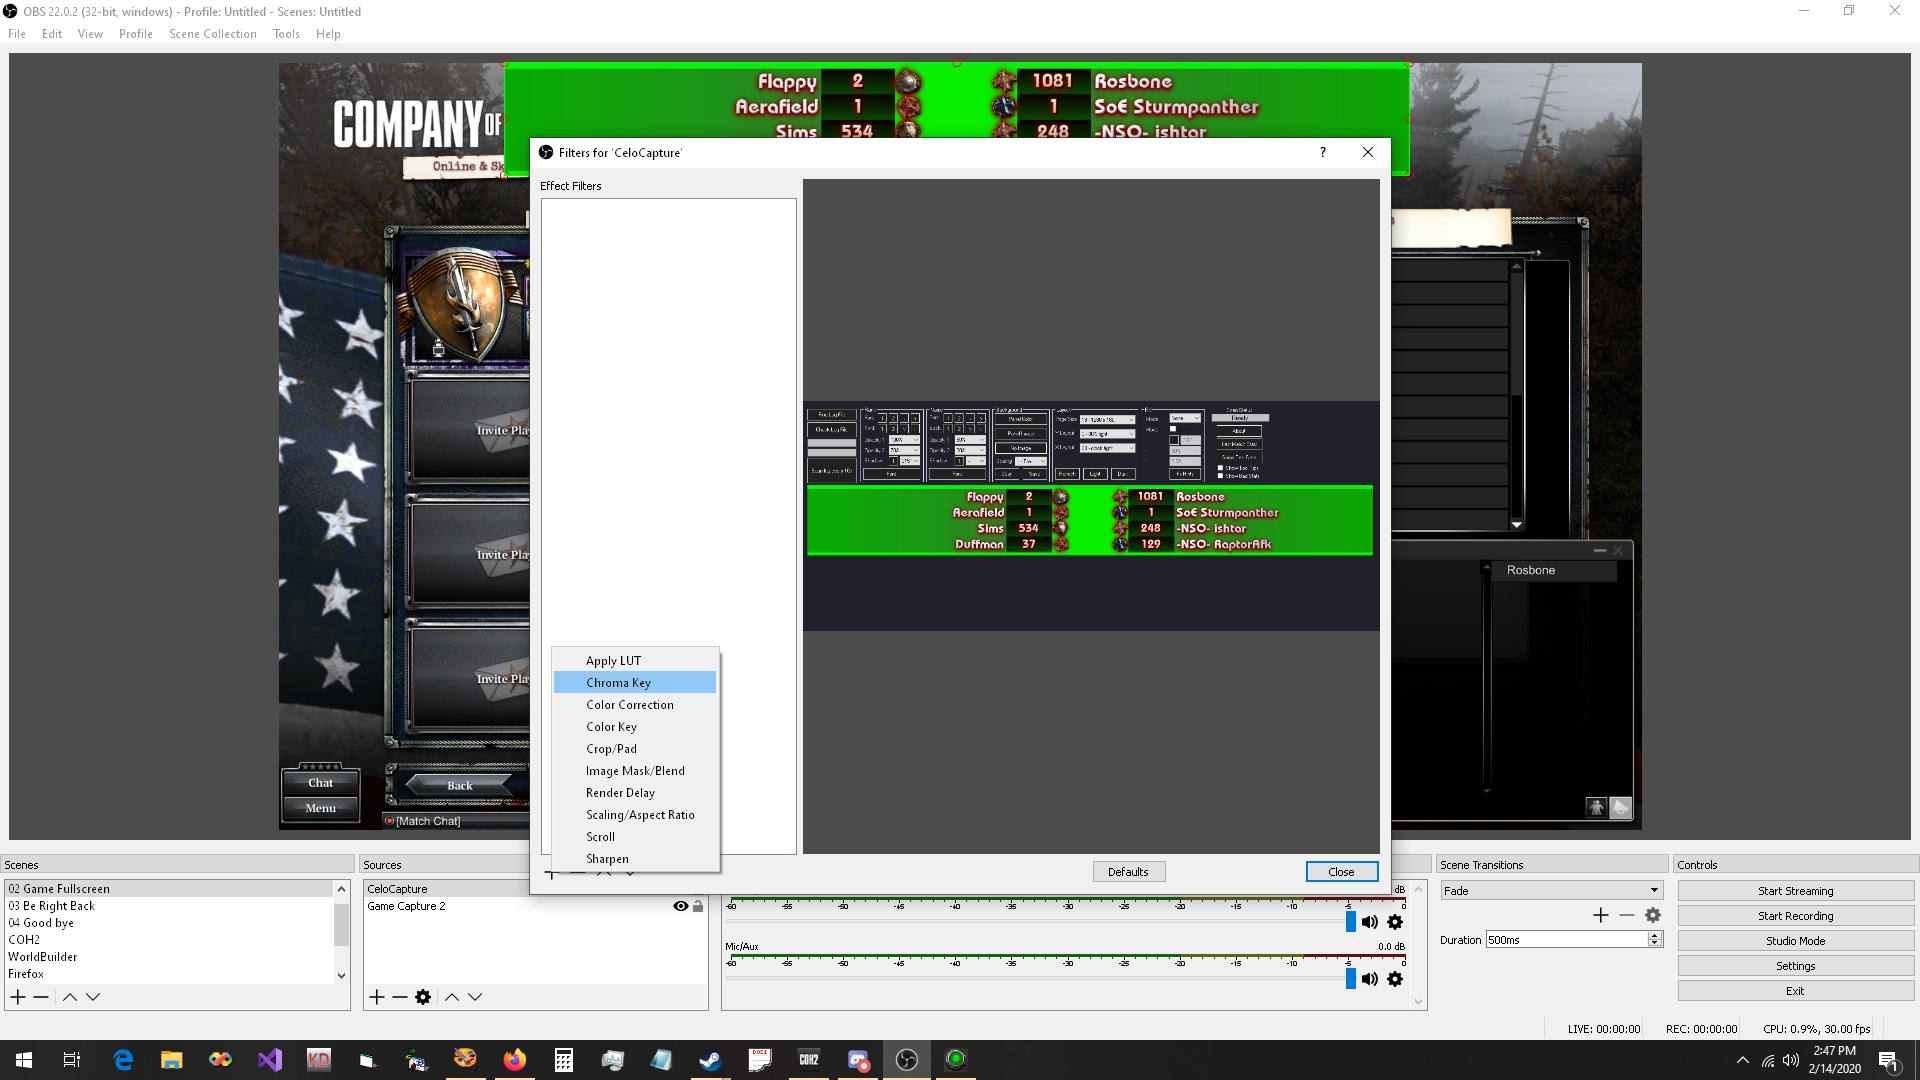Click the Mic/Aux volume slider handle

(1351, 979)
